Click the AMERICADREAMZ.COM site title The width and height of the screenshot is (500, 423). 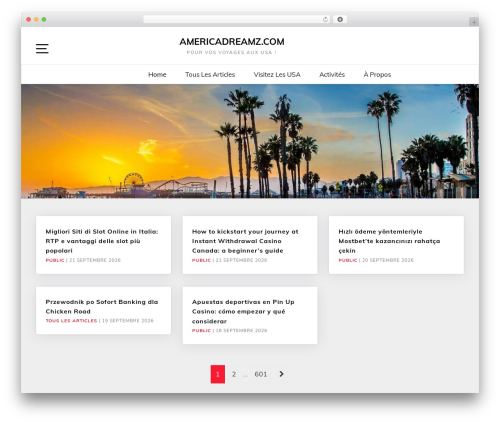[x=232, y=42]
